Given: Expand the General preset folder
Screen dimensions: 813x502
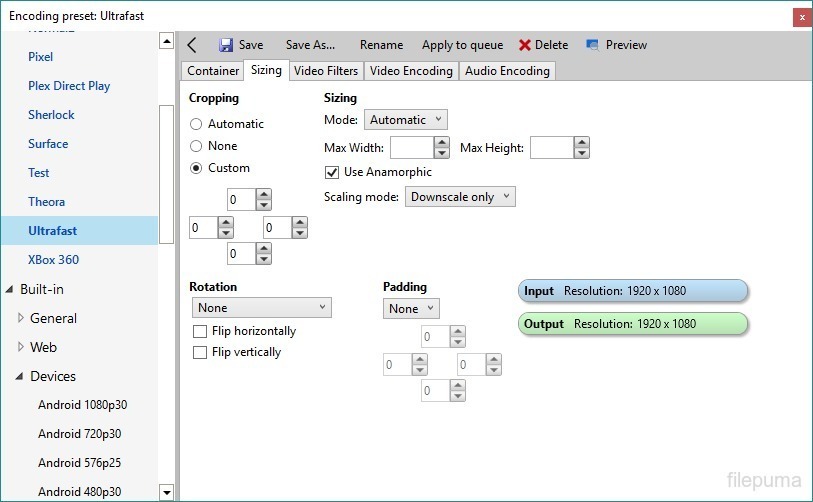Looking at the screenshot, I should (22, 319).
